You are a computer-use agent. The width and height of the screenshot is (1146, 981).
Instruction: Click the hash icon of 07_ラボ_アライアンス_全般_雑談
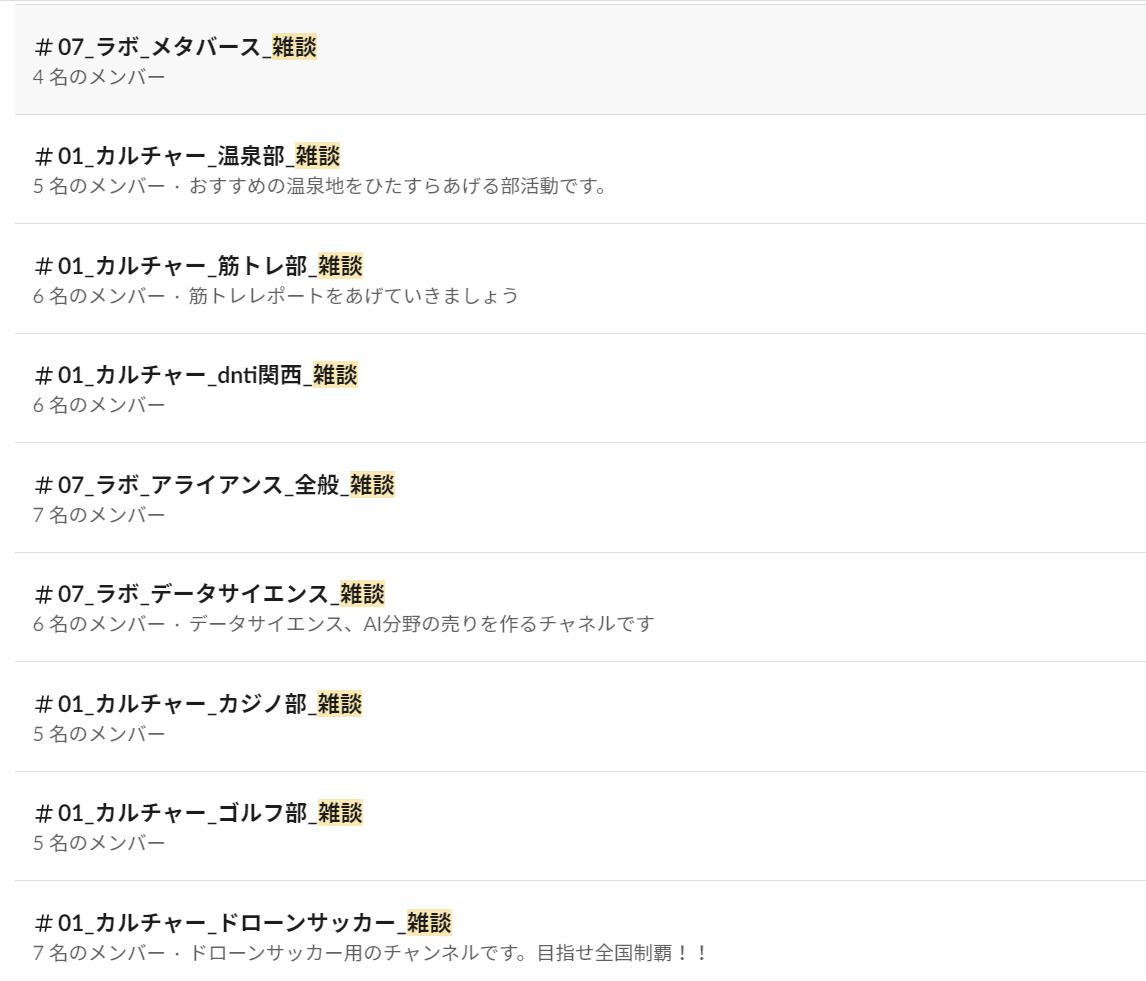(43, 485)
